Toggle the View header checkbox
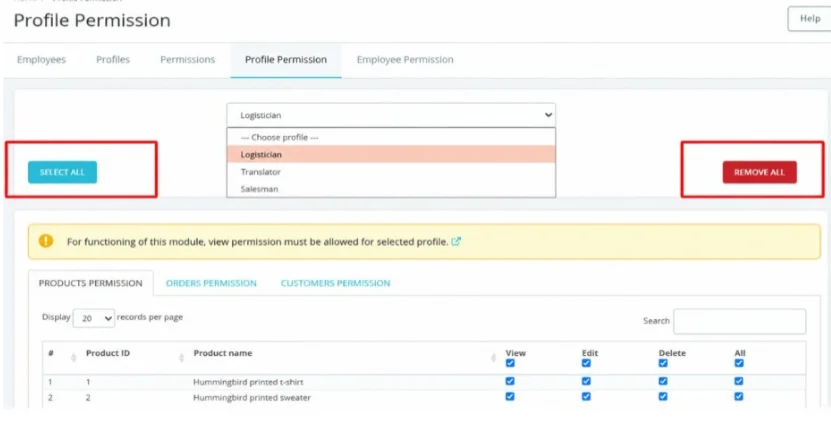Image resolution: width=831 pixels, height=425 pixels. [510, 363]
